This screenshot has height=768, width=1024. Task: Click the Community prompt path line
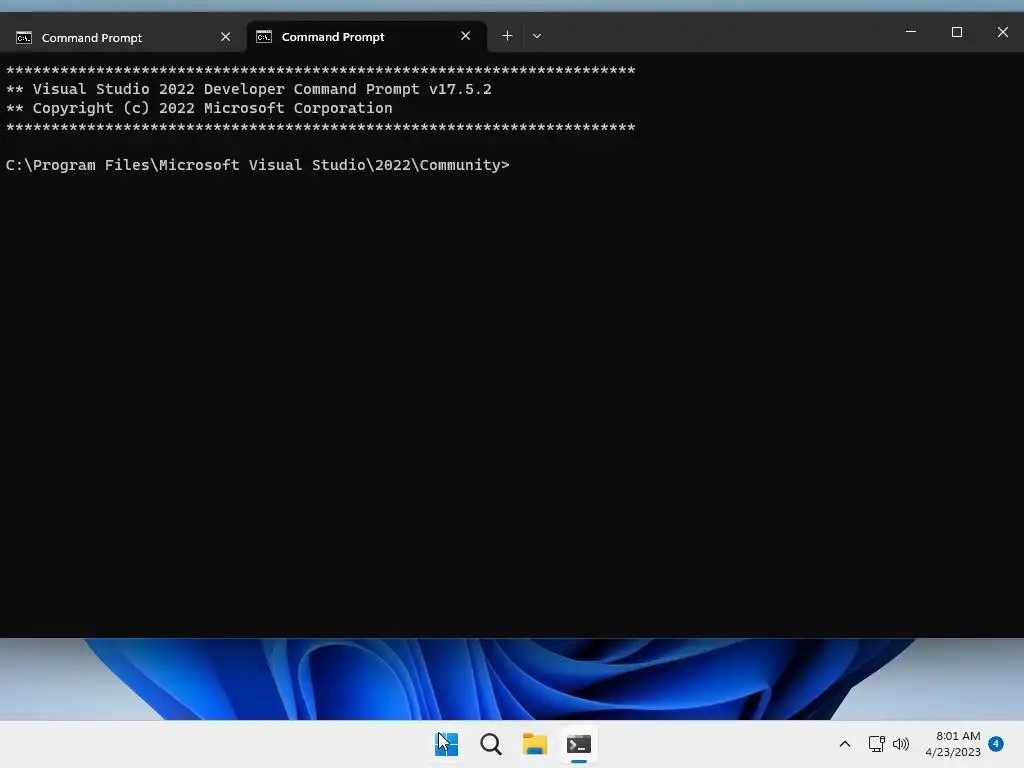tap(257, 165)
